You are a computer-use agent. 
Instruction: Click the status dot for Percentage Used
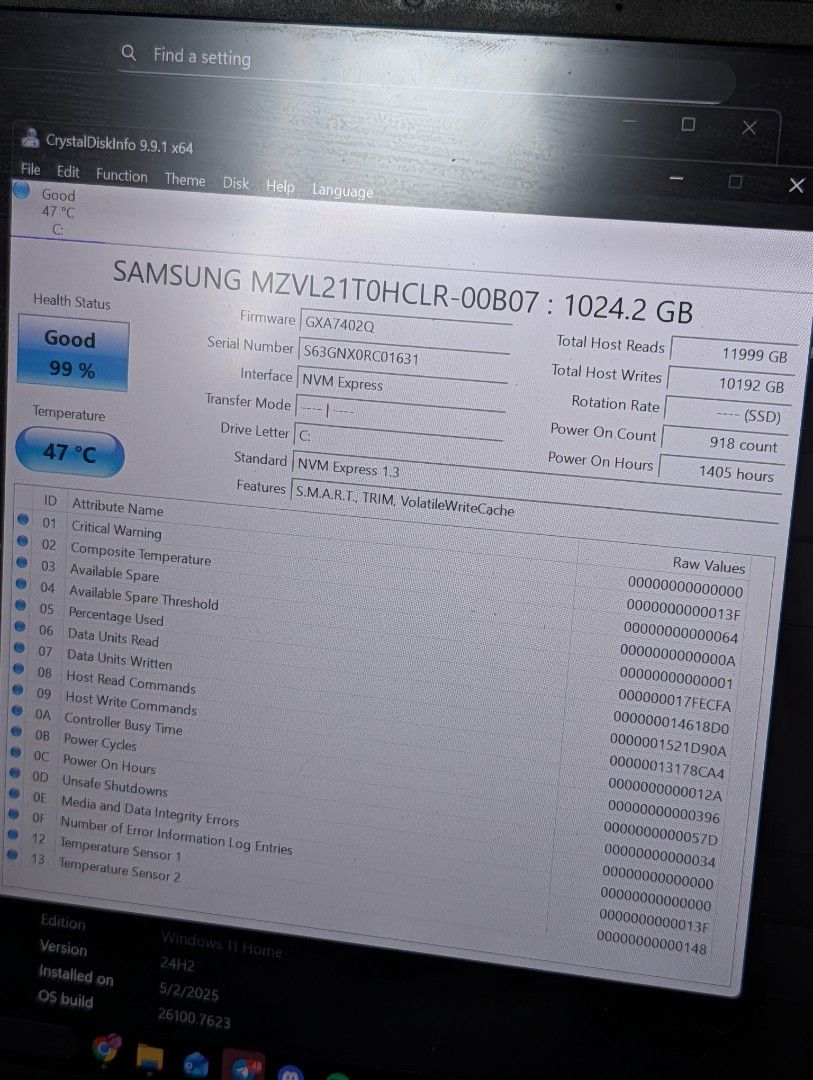click(x=21, y=605)
